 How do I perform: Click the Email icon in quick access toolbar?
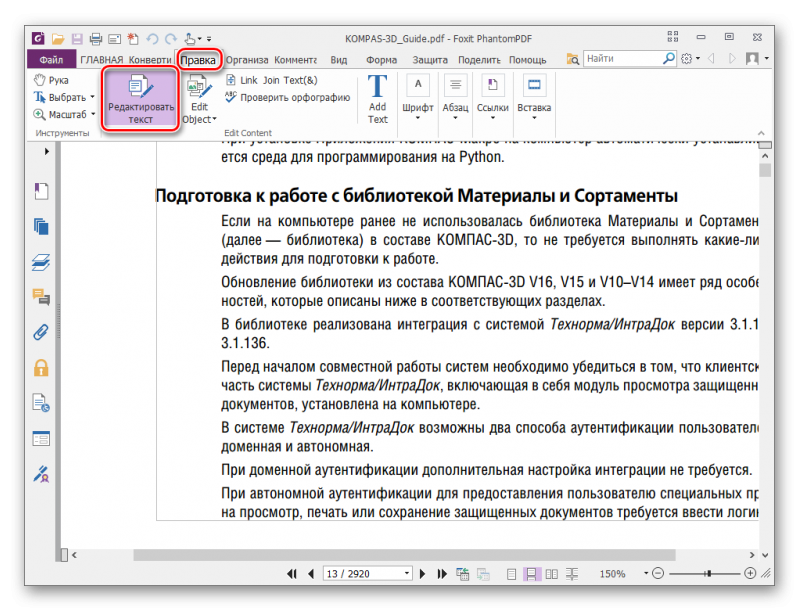(x=114, y=39)
